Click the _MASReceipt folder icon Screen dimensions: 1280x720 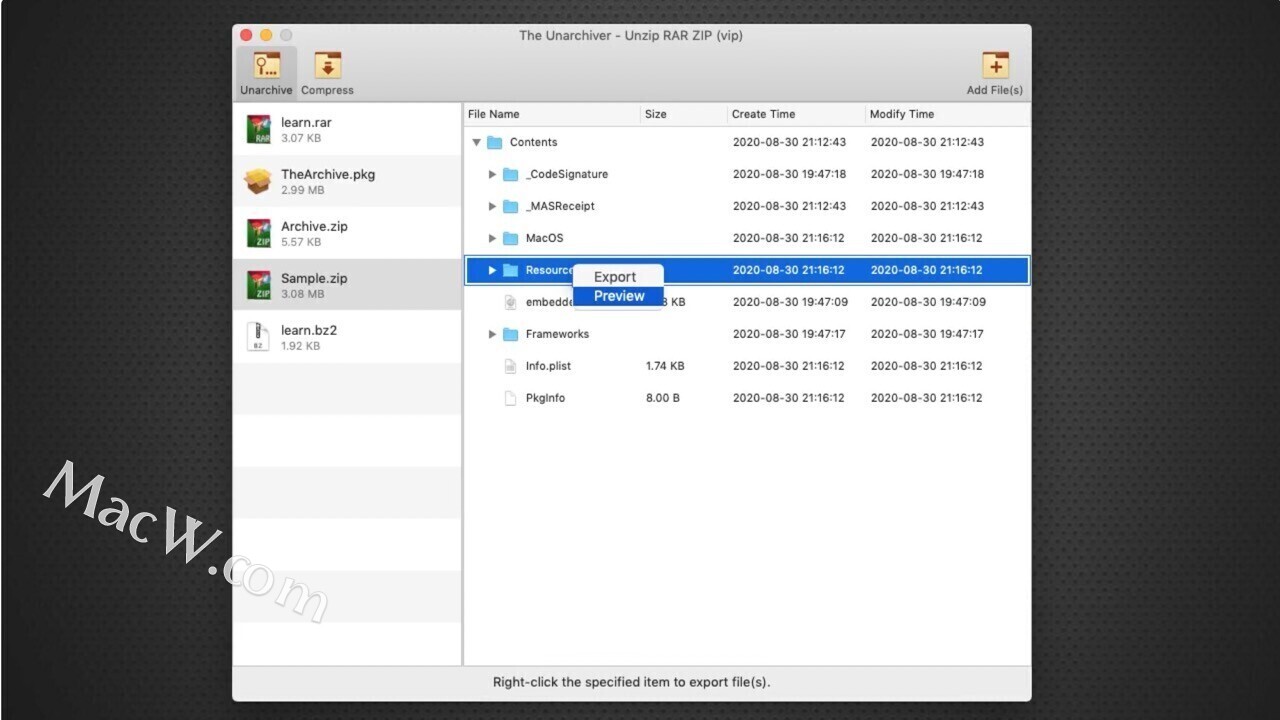click(x=510, y=206)
